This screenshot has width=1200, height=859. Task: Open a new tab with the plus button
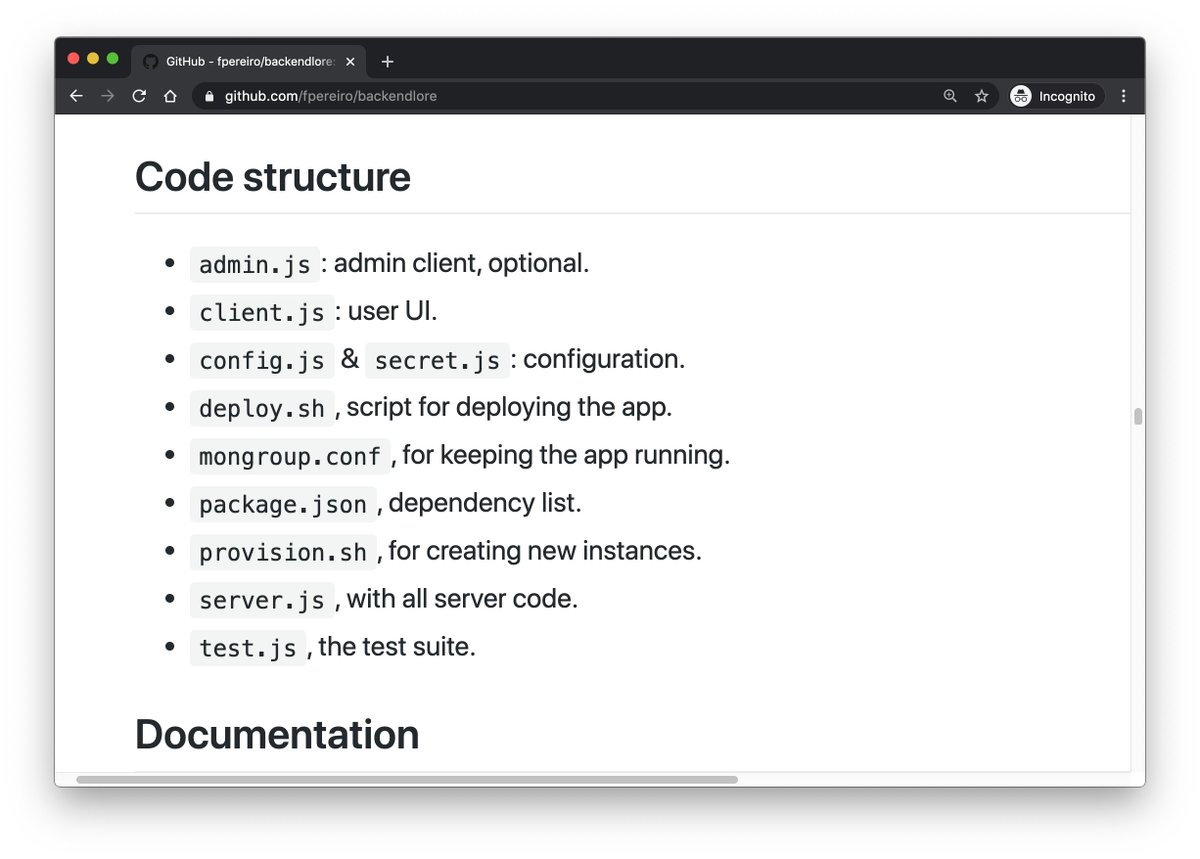pyautogui.click(x=388, y=61)
